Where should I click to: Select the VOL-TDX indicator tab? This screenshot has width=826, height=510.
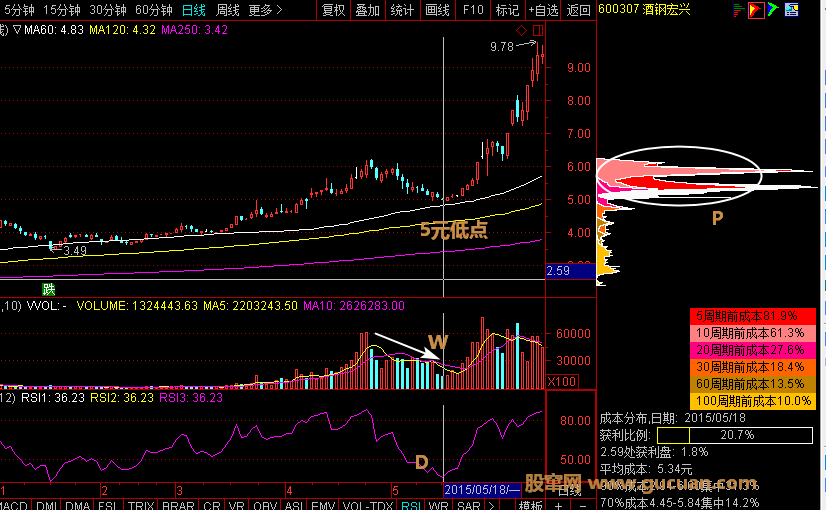[368, 505]
